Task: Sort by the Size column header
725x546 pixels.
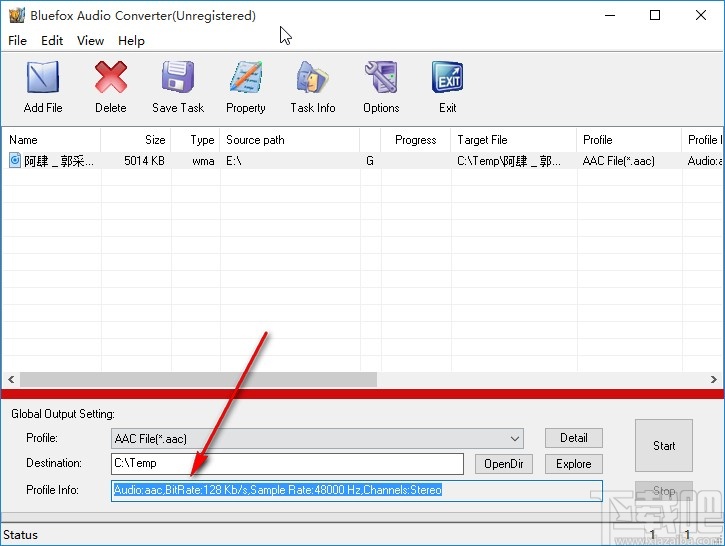Action: click(135, 140)
